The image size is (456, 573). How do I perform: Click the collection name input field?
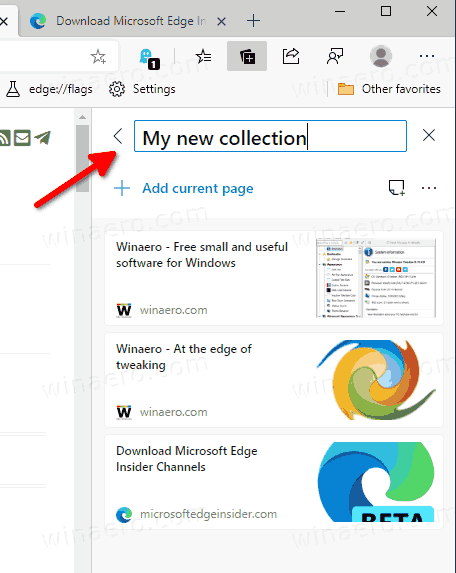coord(270,136)
